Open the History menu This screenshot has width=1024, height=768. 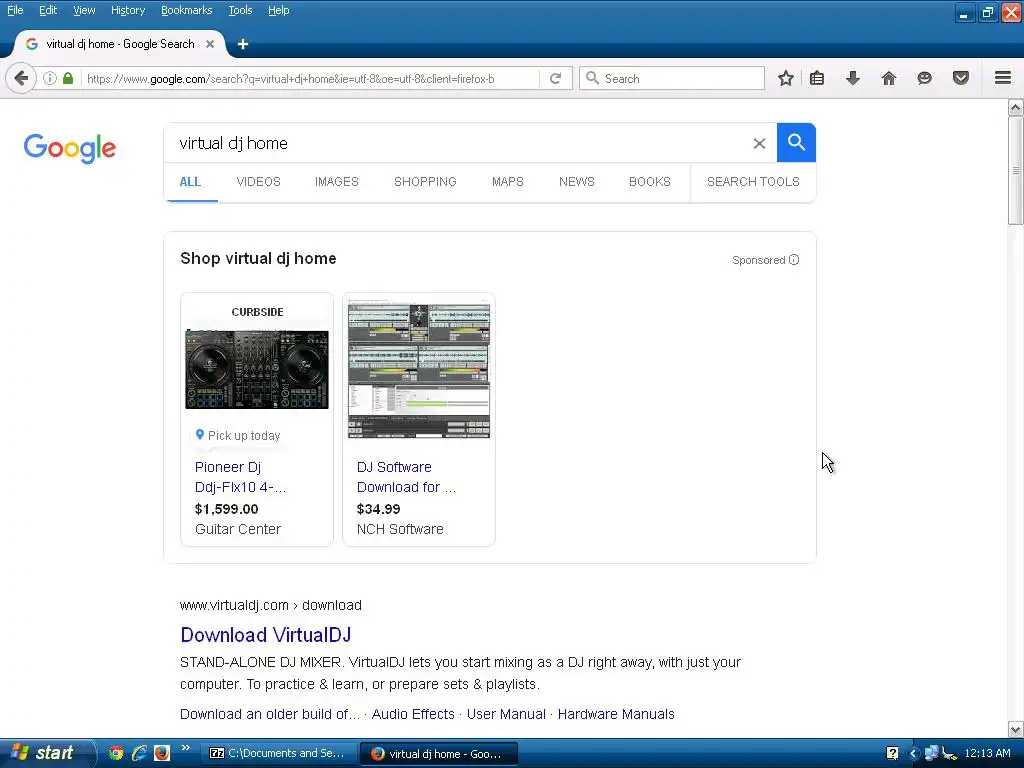pos(128,10)
